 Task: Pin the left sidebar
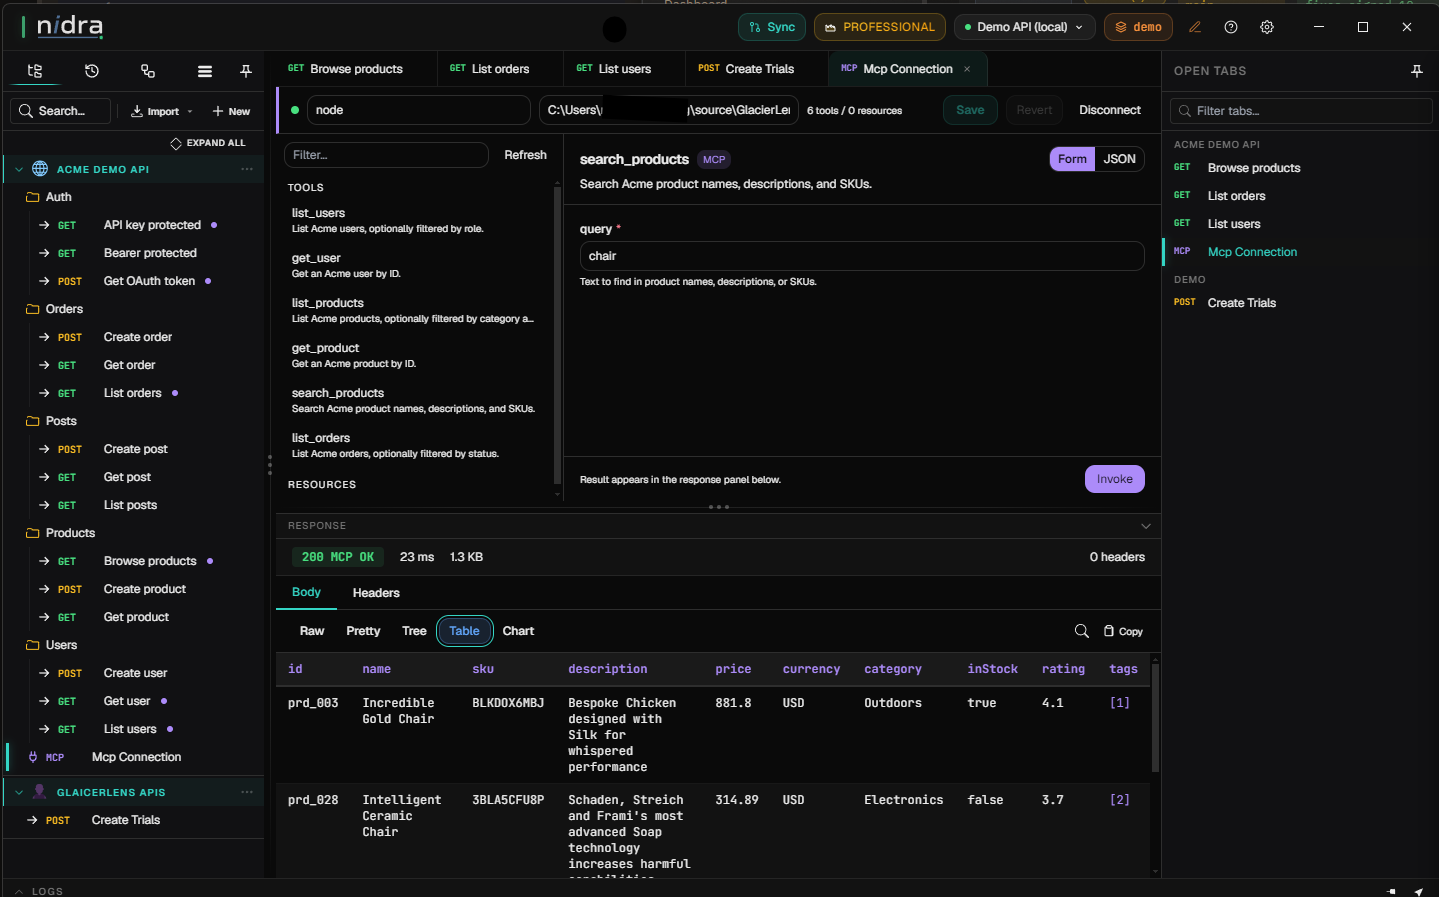pos(246,71)
